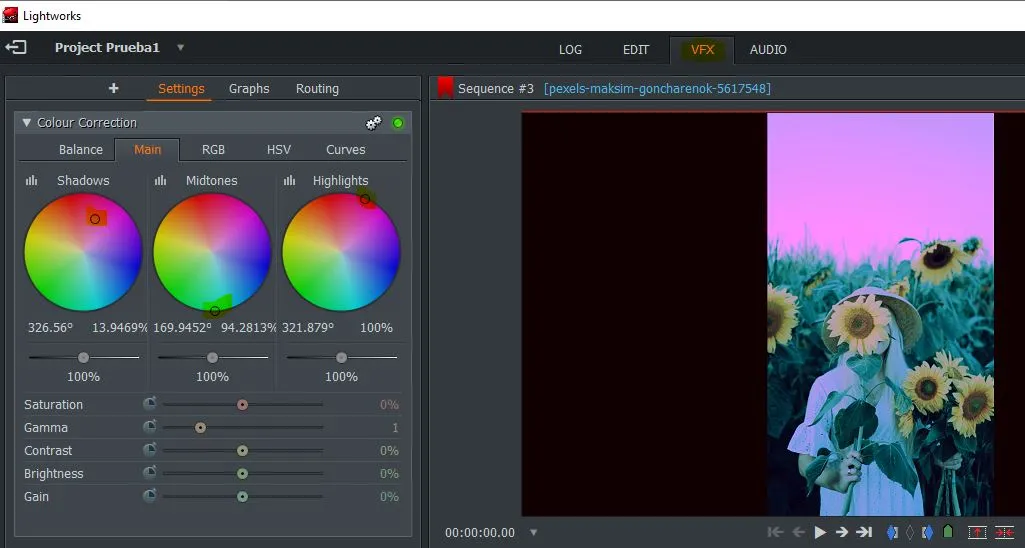Image resolution: width=1025 pixels, height=548 pixels.
Task: Click the Shadows histogram icon
Action: [31, 180]
